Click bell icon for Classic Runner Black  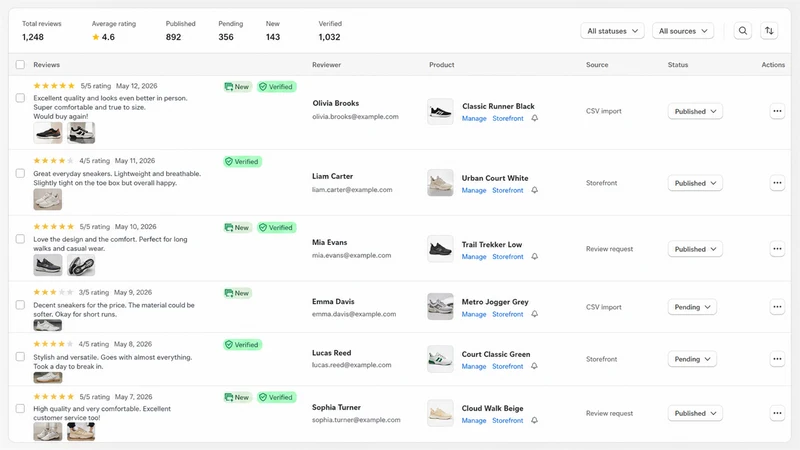click(x=534, y=118)
